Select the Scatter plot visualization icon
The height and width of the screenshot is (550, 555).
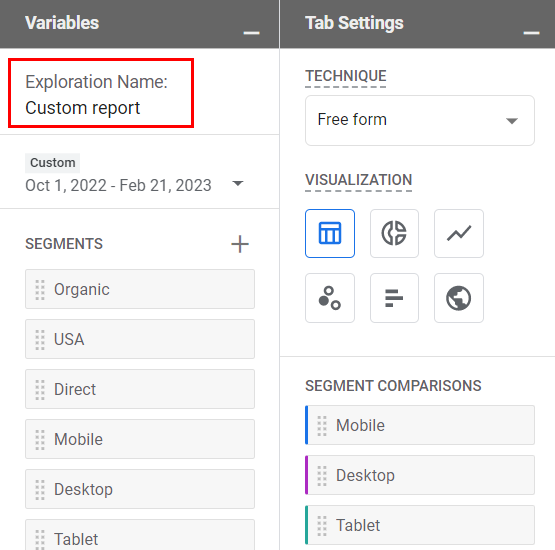330,298
